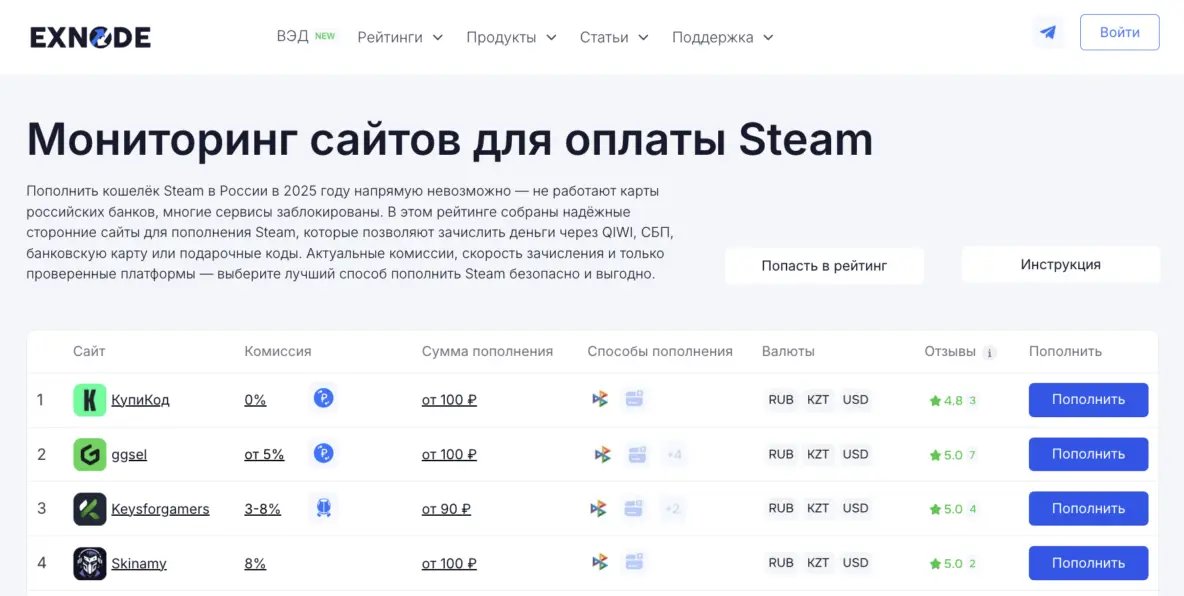Click the blue badge in Keysforgamers row
Screen dimensions: 1184x596
click(x=323, y=508)
